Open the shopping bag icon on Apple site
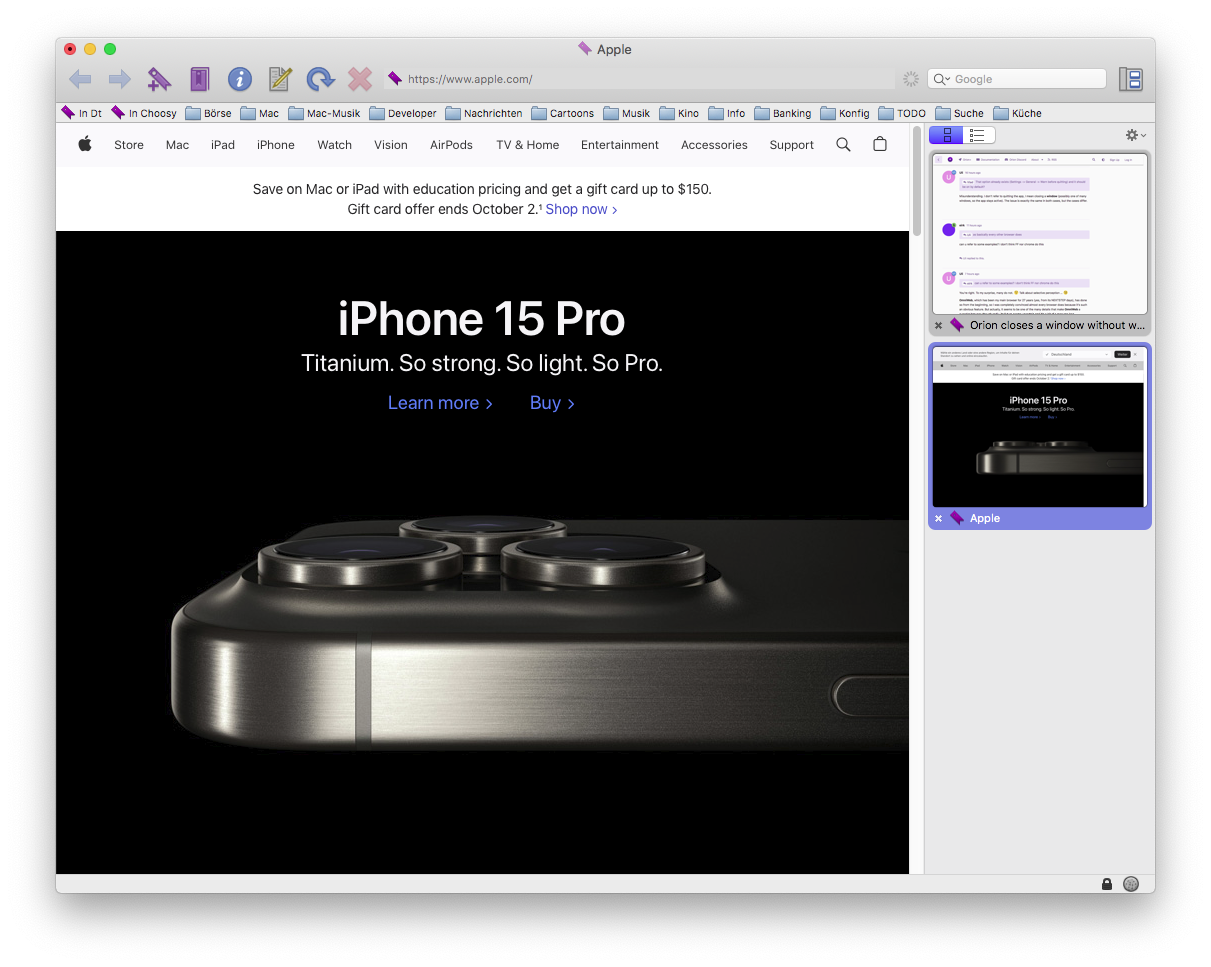The width and height of the screenshot is (1211, 967). 879,145
